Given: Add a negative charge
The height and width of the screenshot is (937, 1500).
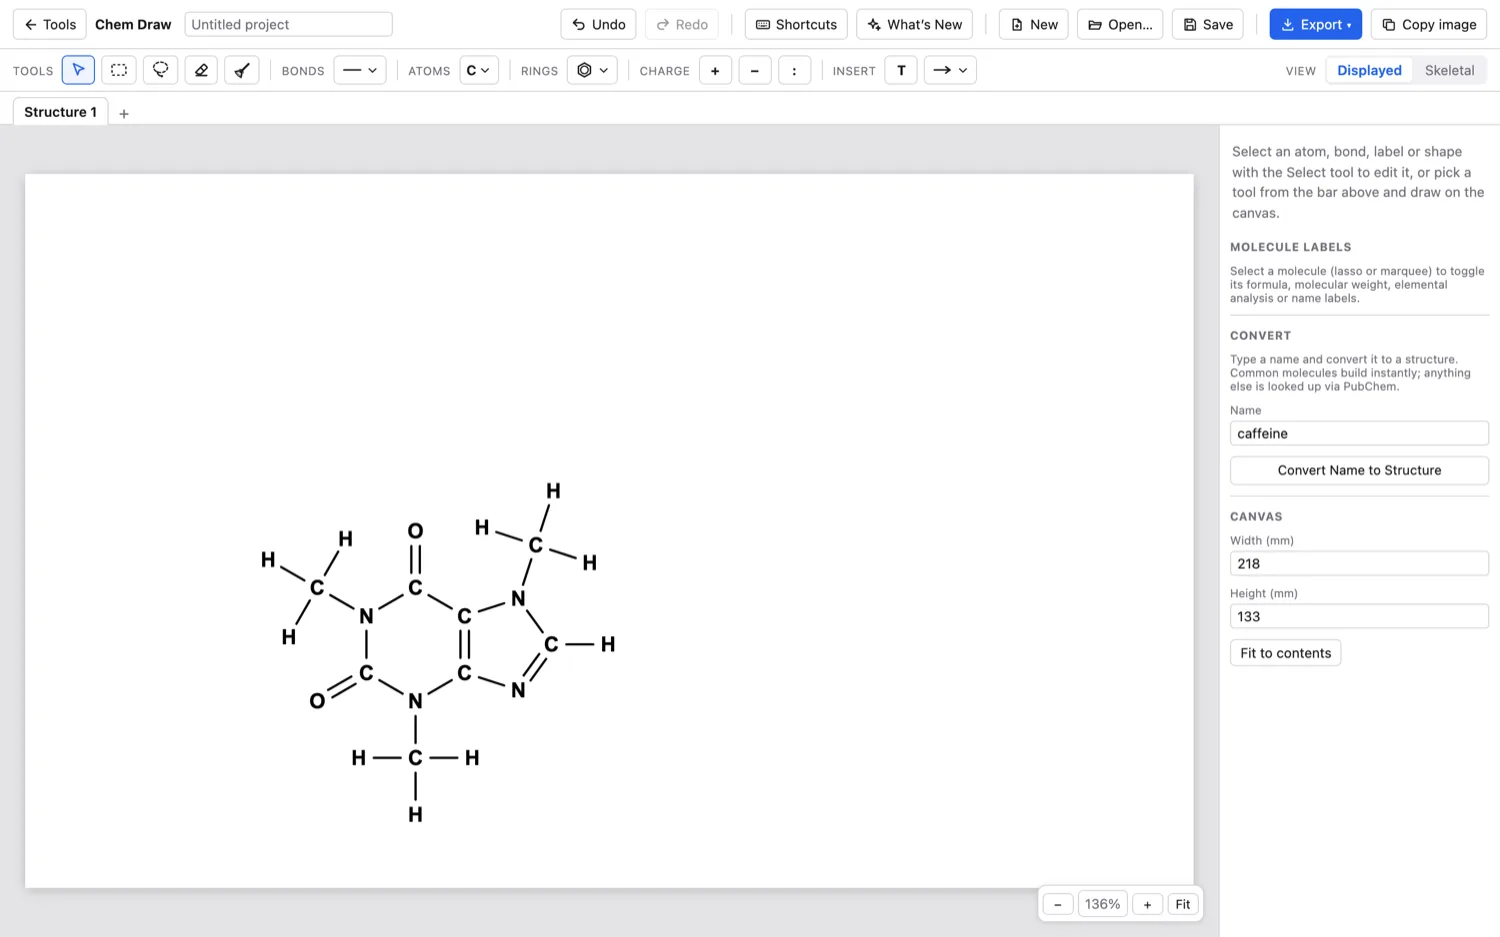Looking at the screenshot, I should tap(755, 70).
